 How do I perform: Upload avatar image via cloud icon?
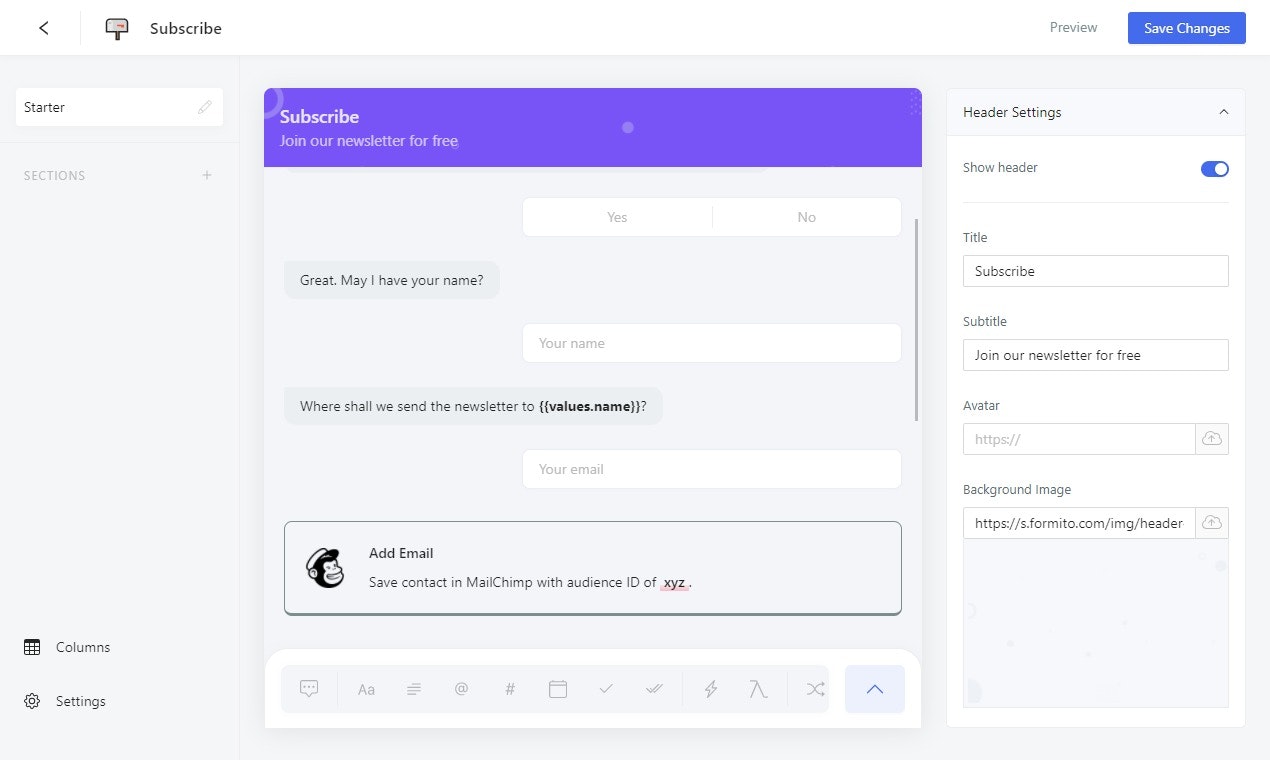(1212, 439)
